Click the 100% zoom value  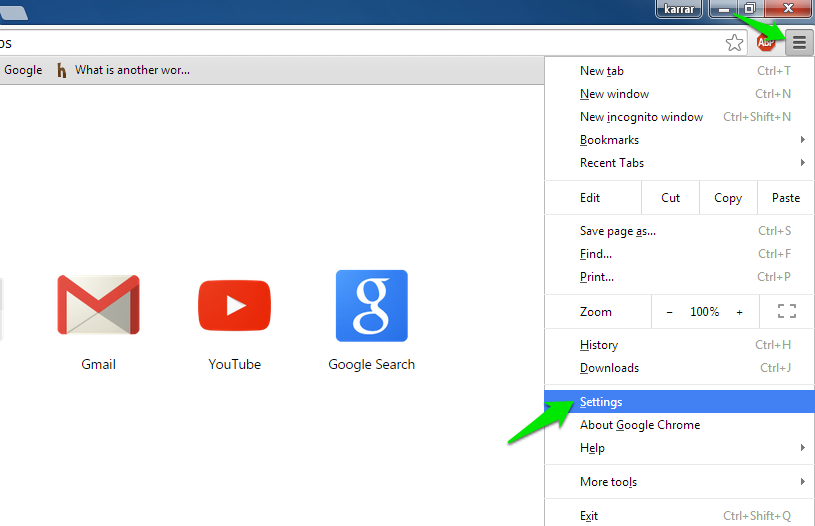(x=704, y=312)
